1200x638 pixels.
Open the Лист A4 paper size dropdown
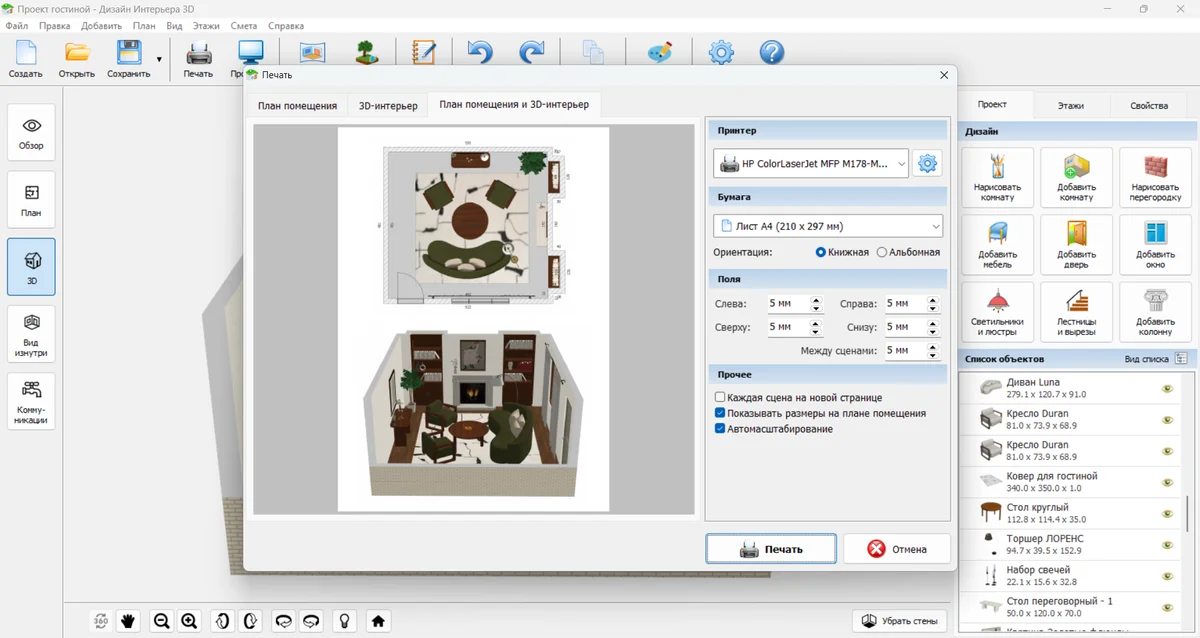tap(828, 226)
